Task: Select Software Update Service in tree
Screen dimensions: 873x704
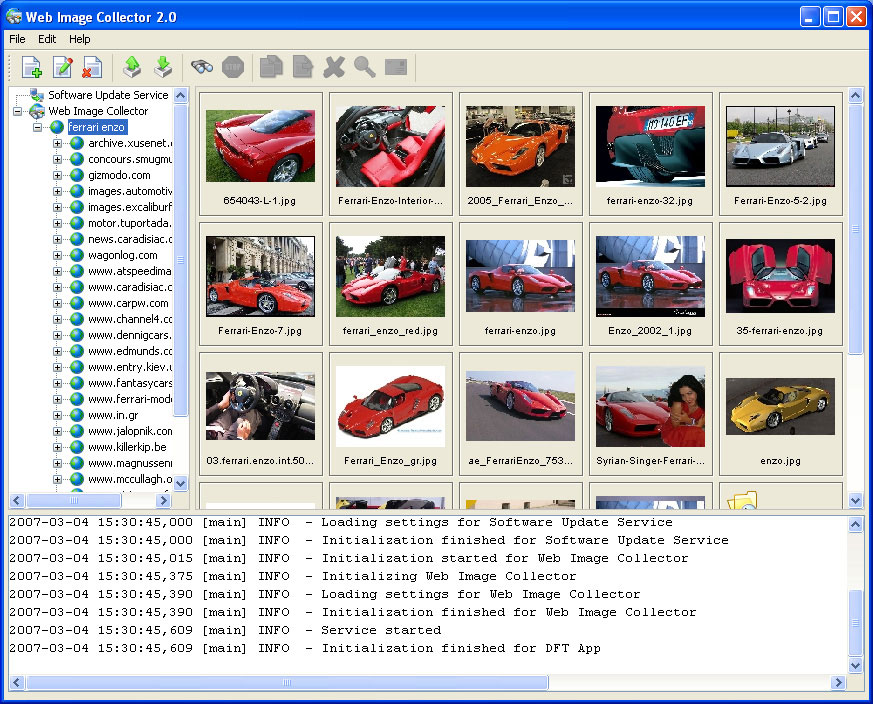Action: click(x=108, y=95)
